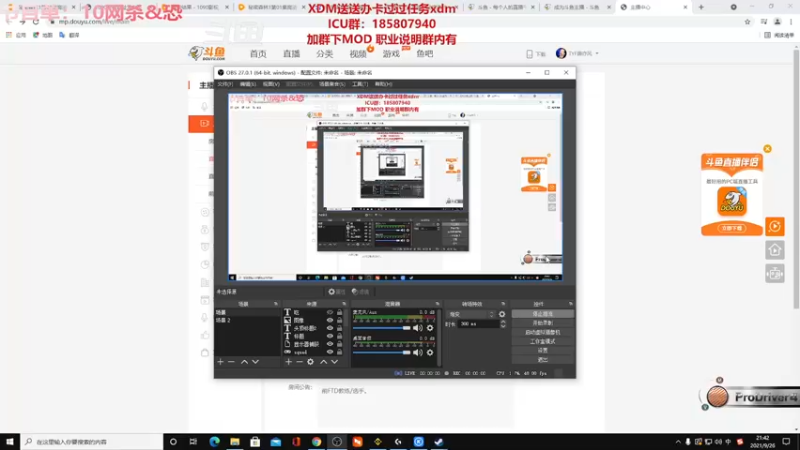Open Google Chrome from the taskbar

(x=316, y=442)
